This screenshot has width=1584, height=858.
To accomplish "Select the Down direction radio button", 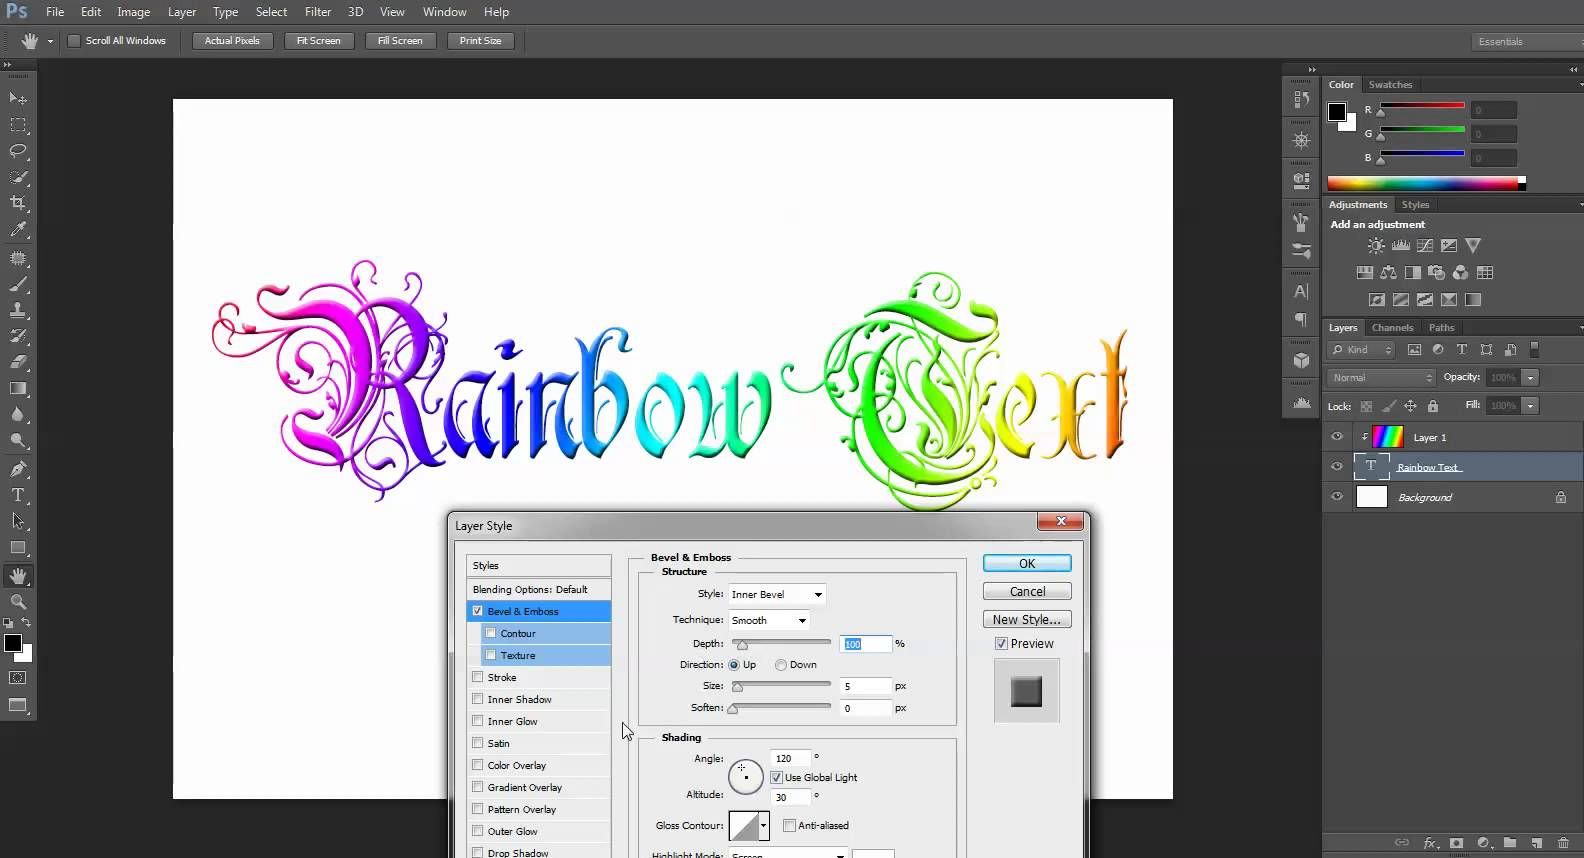I will coord(781,665).
